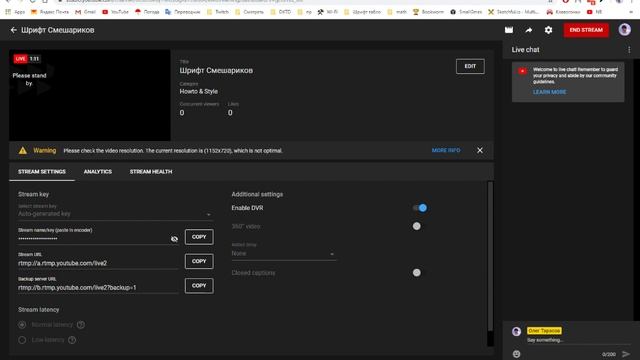Click the Say something chat input

click(578, 340)
